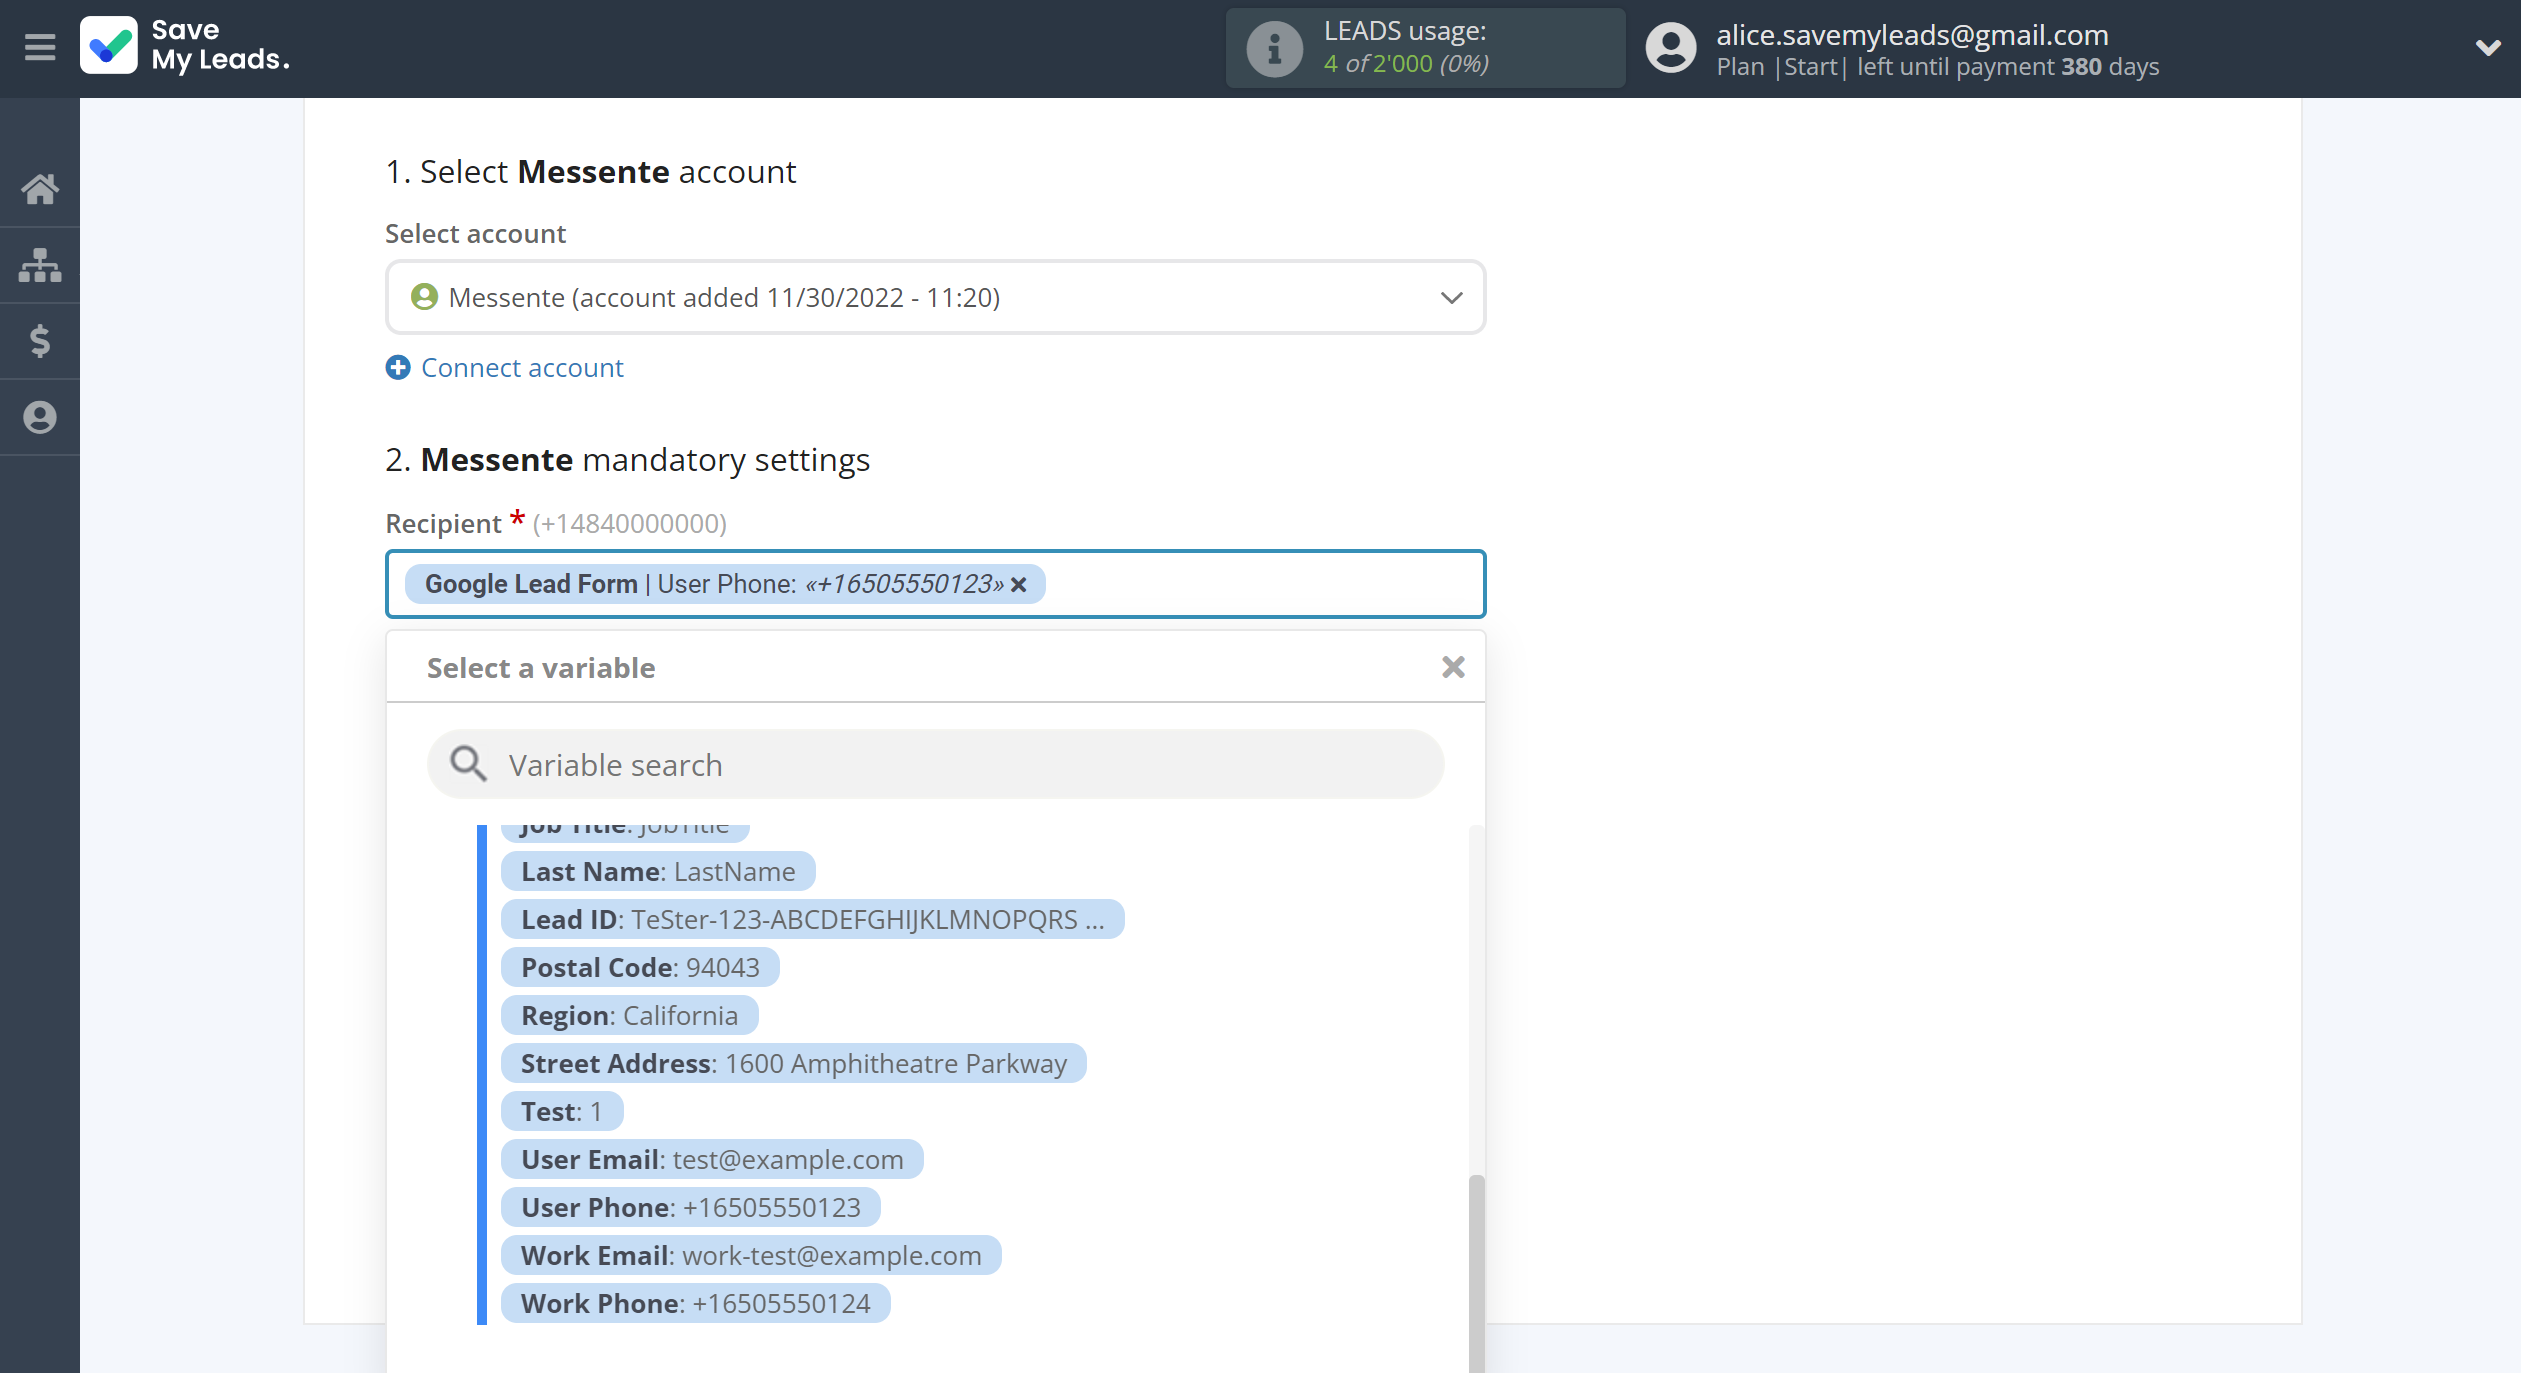Screen dimensions: 2521x1373
Task: Click the alice.savemyleads@gmail.com account email
Action: pyautogui.click(x=1912, y=34)
